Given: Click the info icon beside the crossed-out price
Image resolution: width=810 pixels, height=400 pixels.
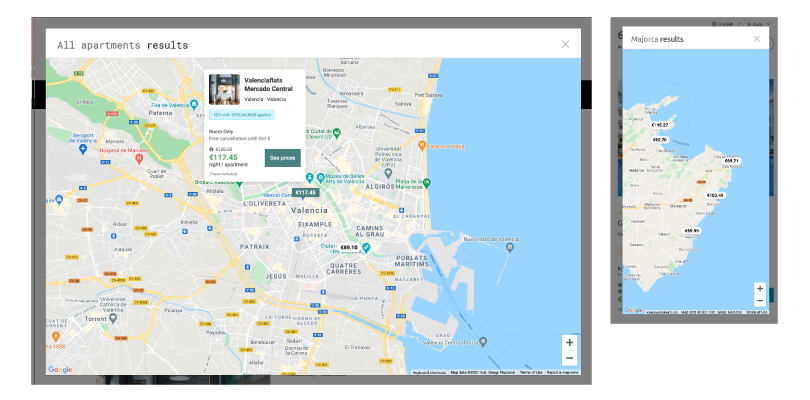Looking at the screenshot, I should [211, 149].
